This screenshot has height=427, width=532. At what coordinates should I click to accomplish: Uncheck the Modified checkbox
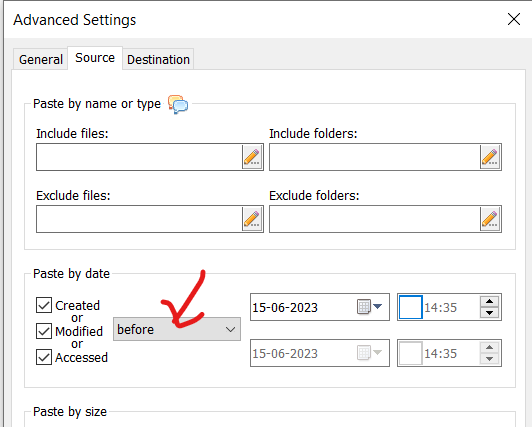44,331
